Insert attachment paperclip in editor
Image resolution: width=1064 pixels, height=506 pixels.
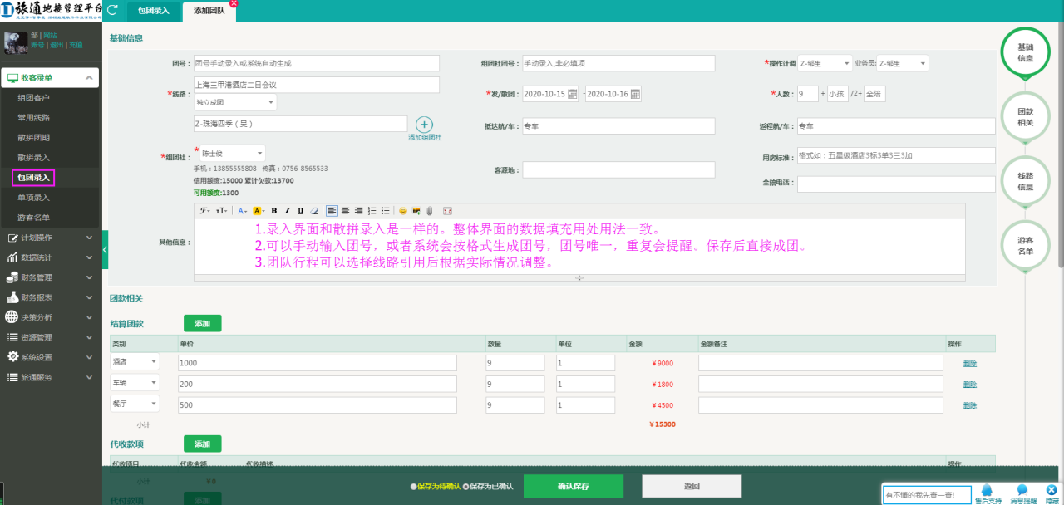[429, 211]
